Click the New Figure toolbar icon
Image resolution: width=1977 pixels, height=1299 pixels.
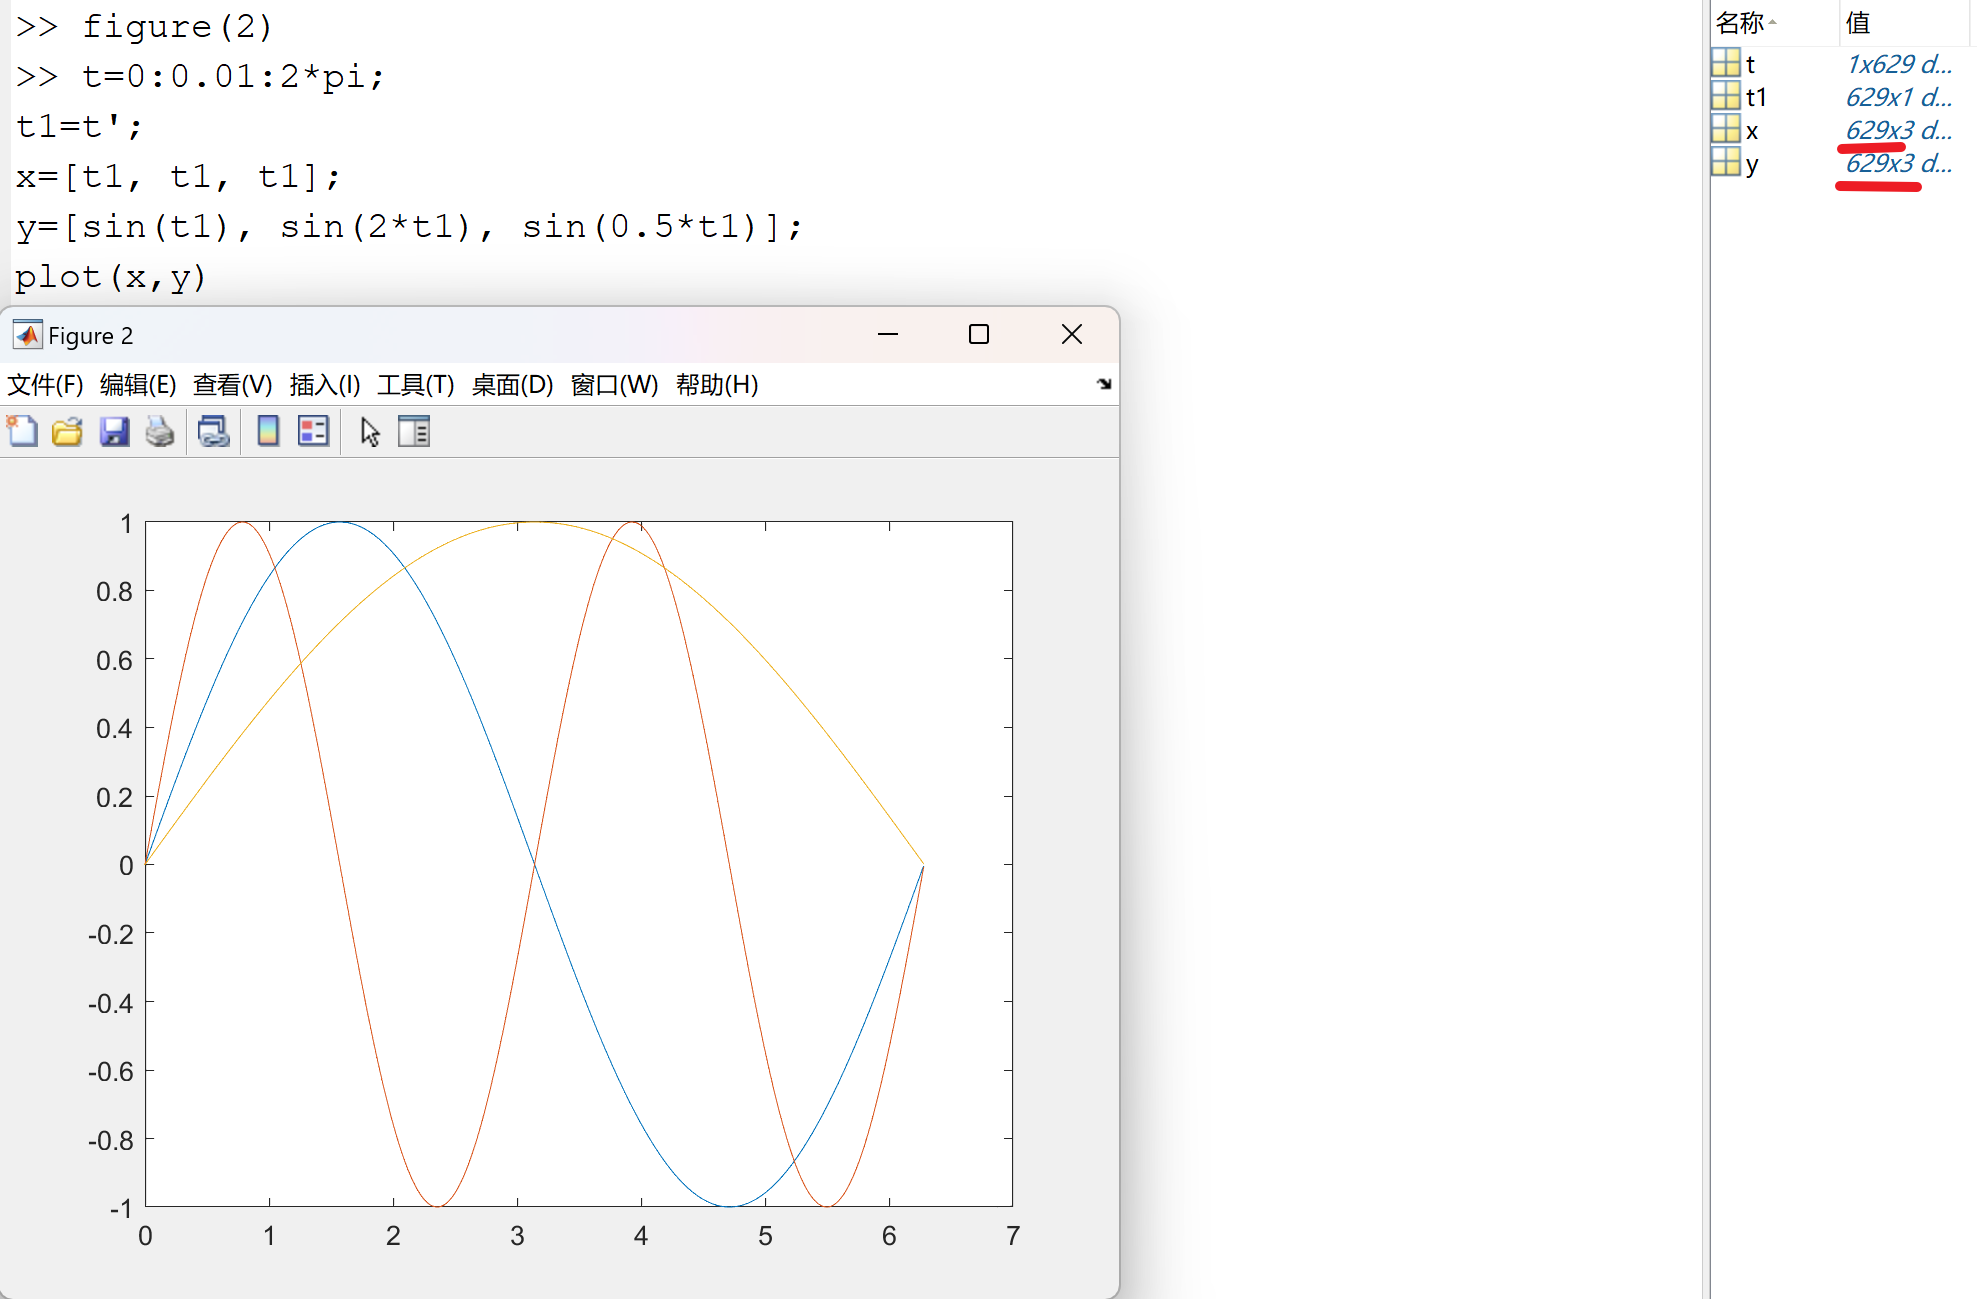coord(22,432)
